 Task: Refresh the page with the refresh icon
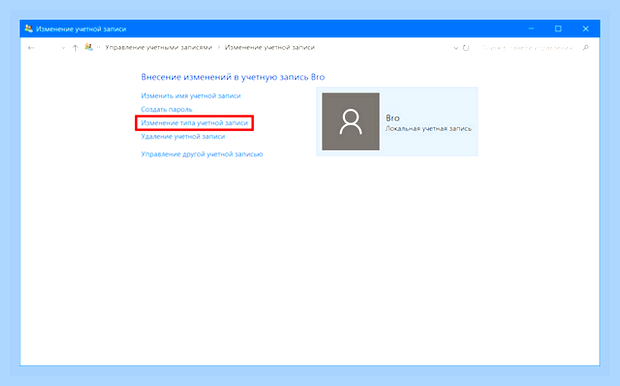[466, 48]
